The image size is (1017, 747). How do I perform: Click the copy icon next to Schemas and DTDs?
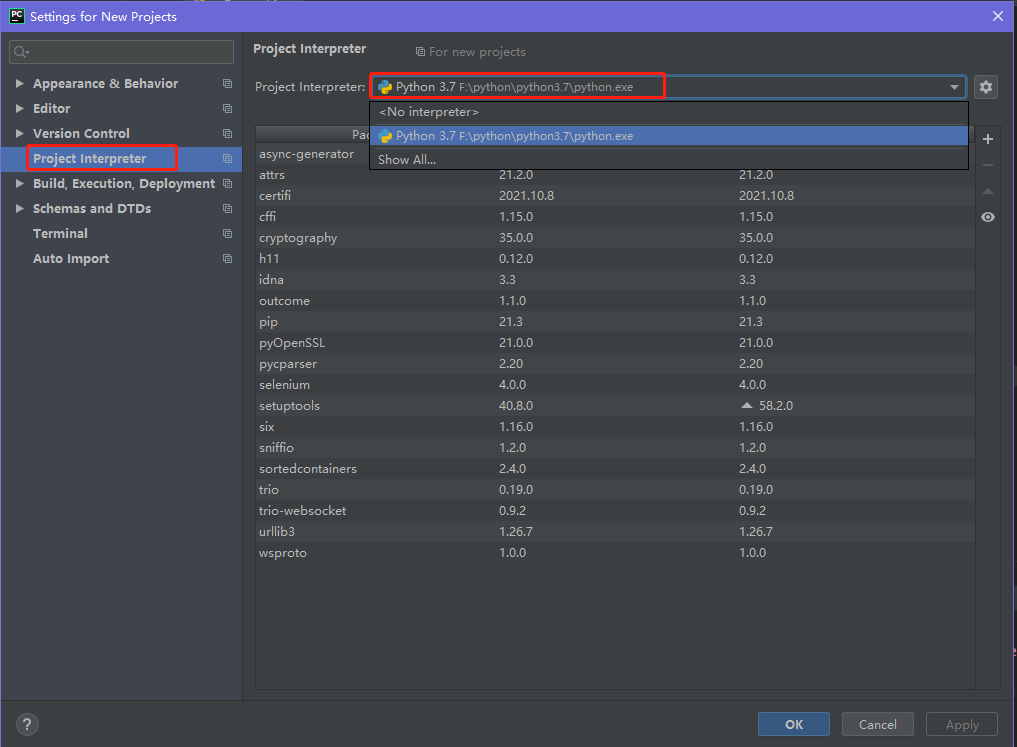click(227, 209)
